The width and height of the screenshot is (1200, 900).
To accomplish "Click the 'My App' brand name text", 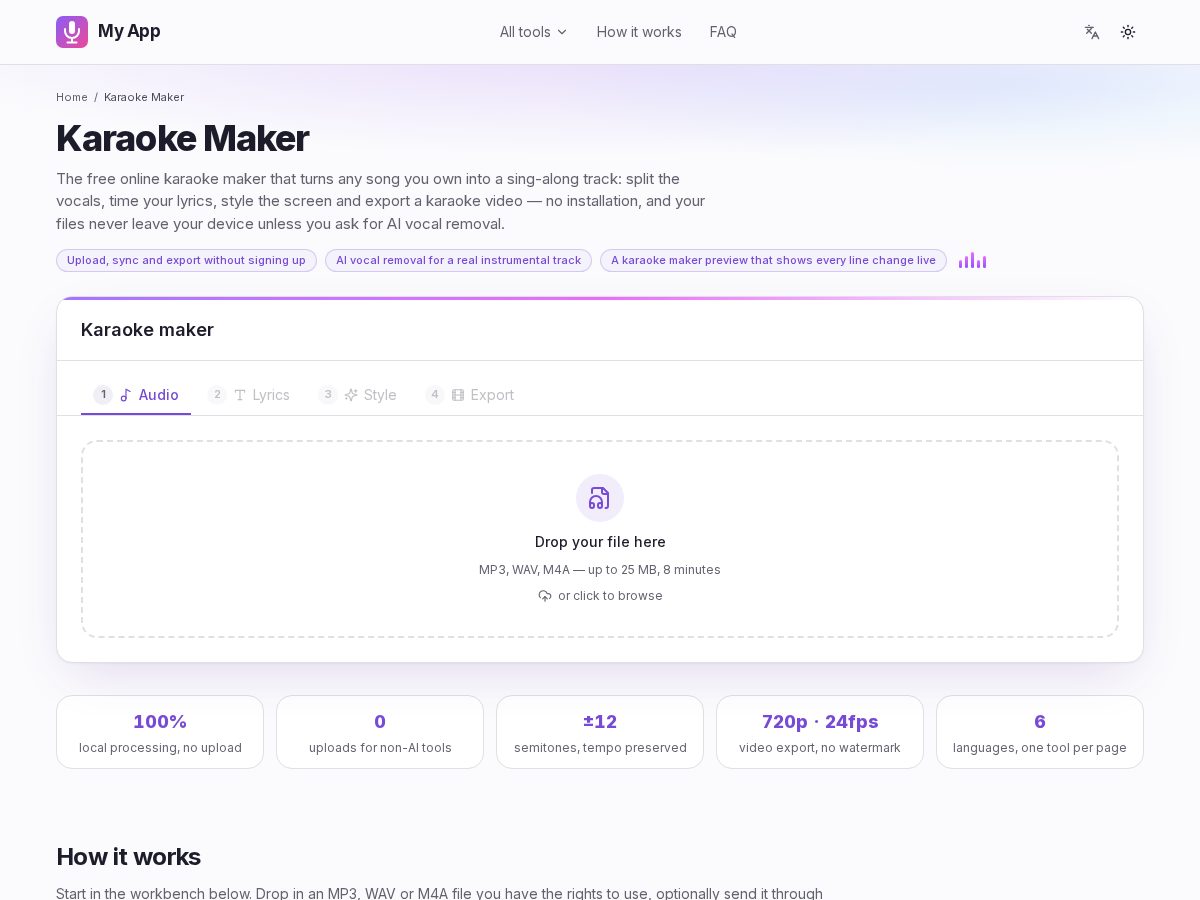I will click(129, 31).
